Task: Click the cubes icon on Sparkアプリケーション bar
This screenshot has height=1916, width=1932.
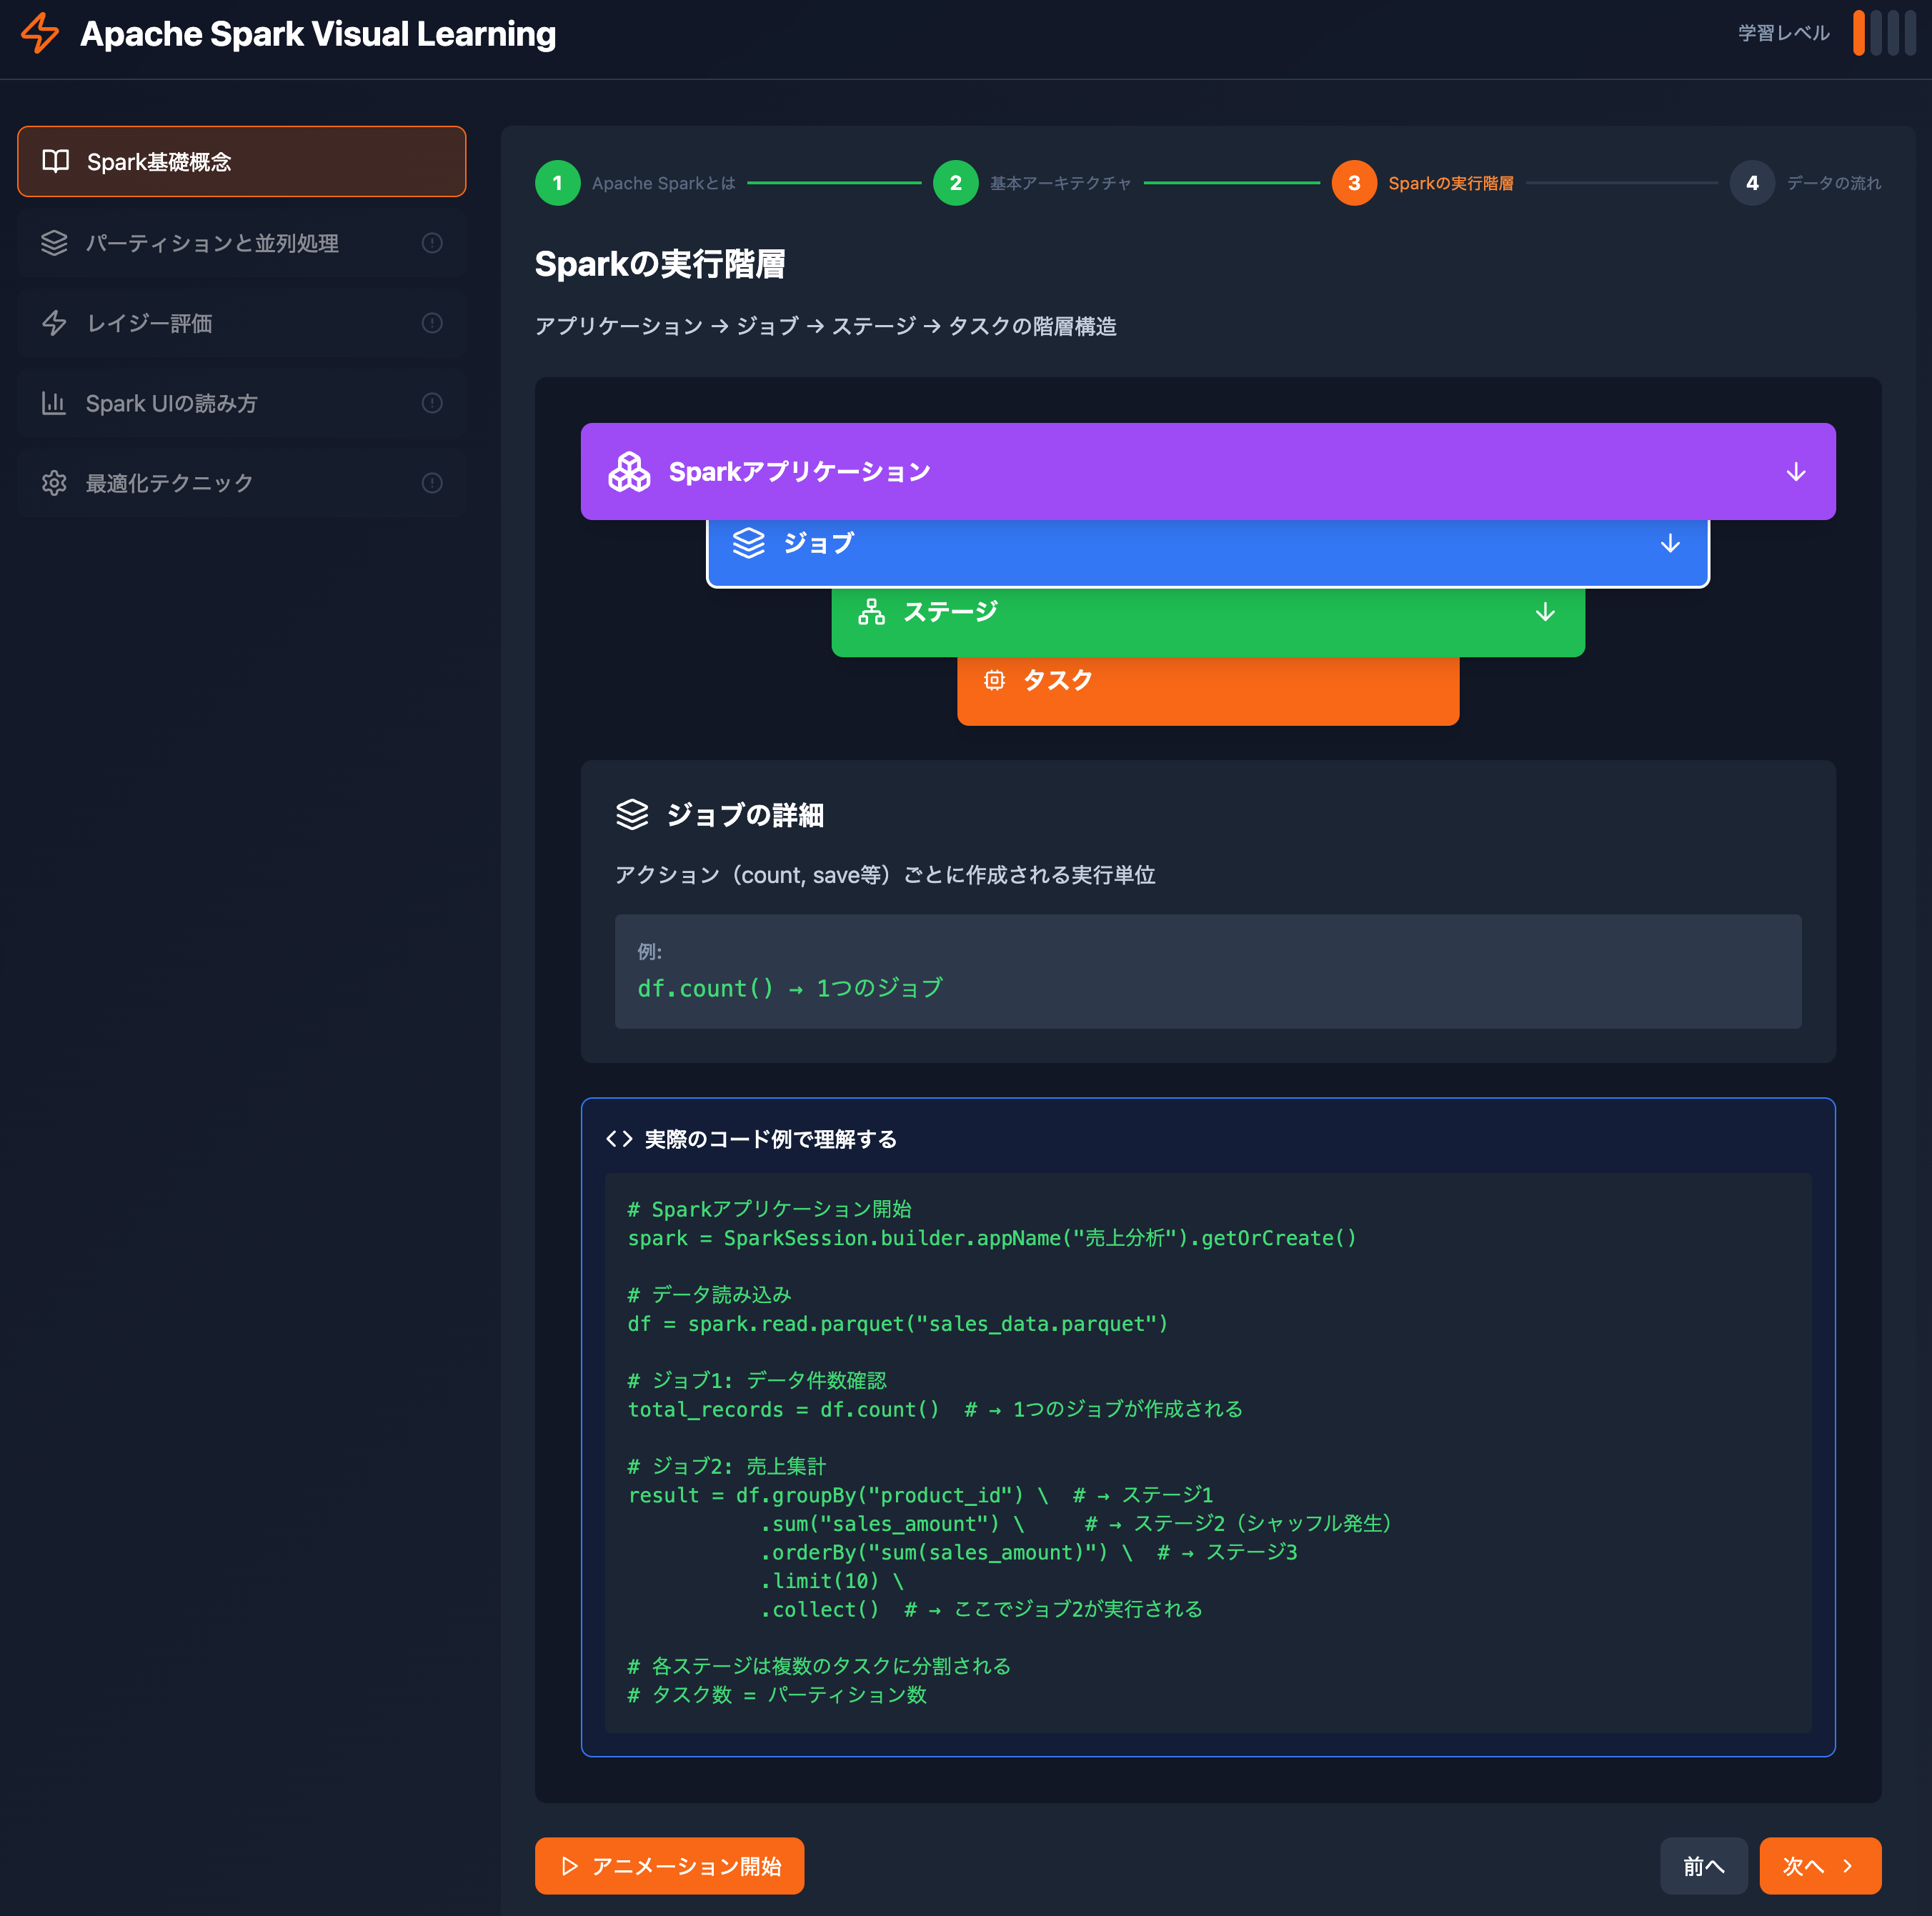Action: pyautogui.click(x=629, y=472)
